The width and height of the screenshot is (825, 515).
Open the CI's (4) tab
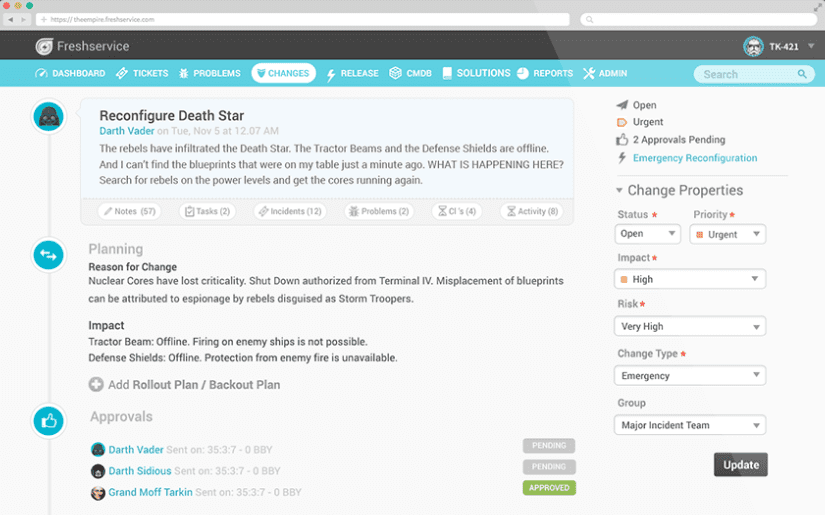457,211
